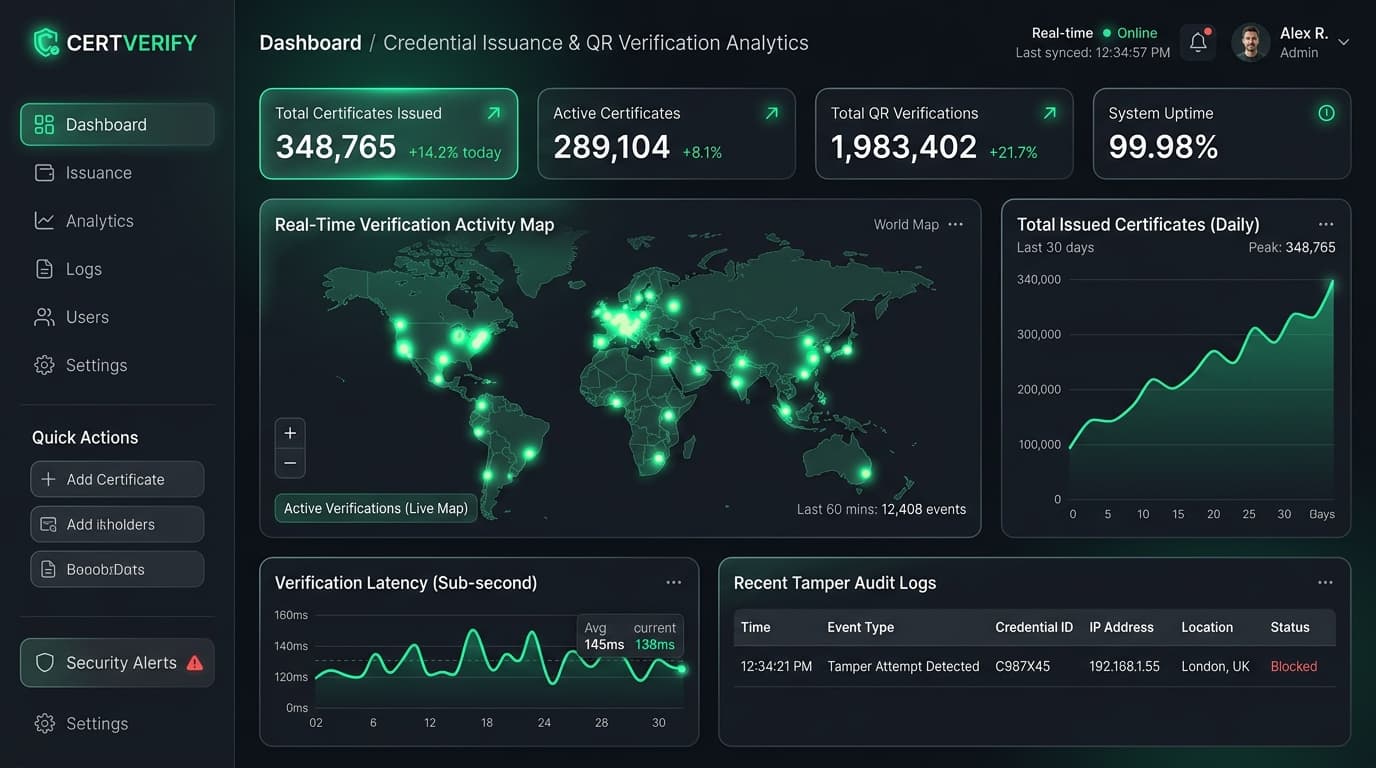Zoom in the map with plus button
Screen dimensions: 1376x768
click(x=290, y=433)
